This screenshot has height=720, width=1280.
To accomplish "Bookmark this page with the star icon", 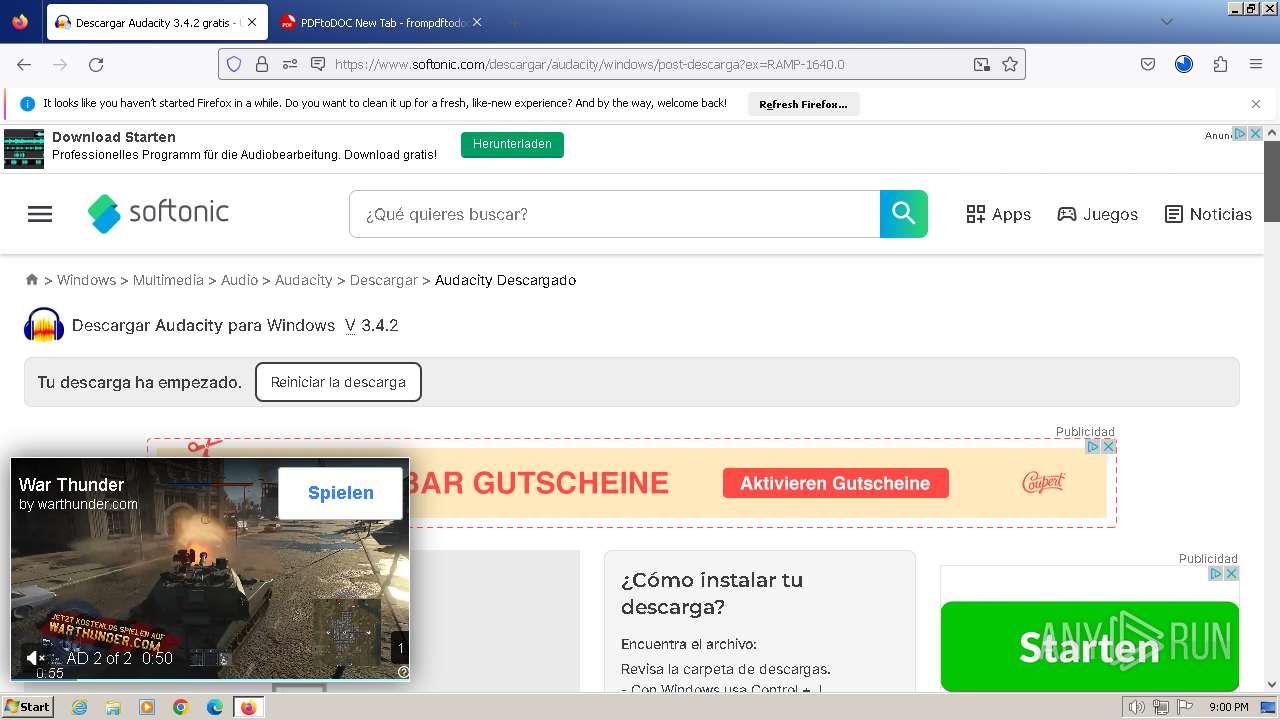I will (1010, 64).
